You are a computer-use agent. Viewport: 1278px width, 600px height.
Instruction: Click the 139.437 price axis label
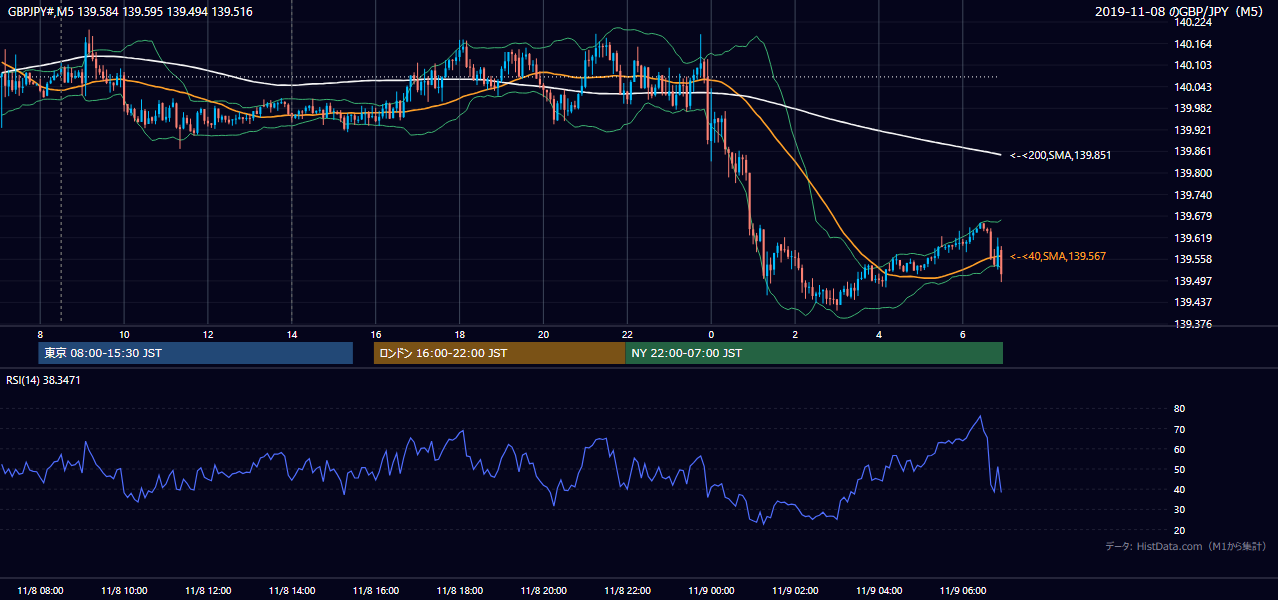tap(1193, 303)
